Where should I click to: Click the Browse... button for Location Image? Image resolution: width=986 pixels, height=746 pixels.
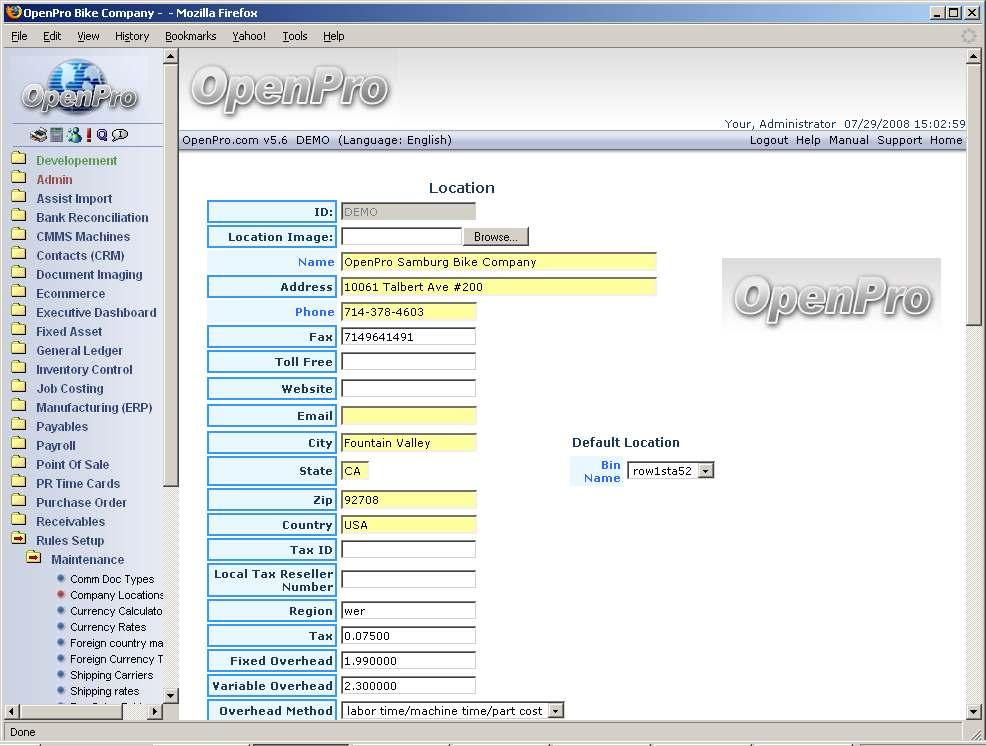[x=495, y=237]
